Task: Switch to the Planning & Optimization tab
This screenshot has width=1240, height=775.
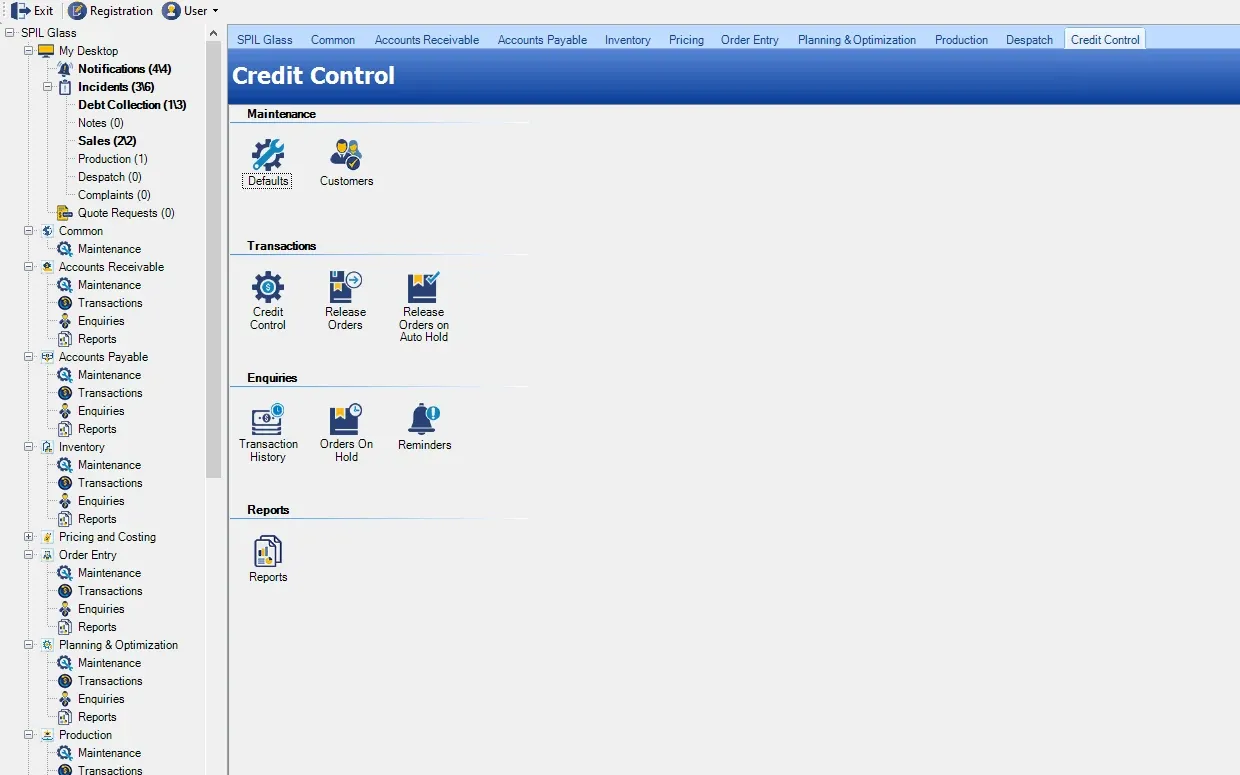Action: coord(857,40)
